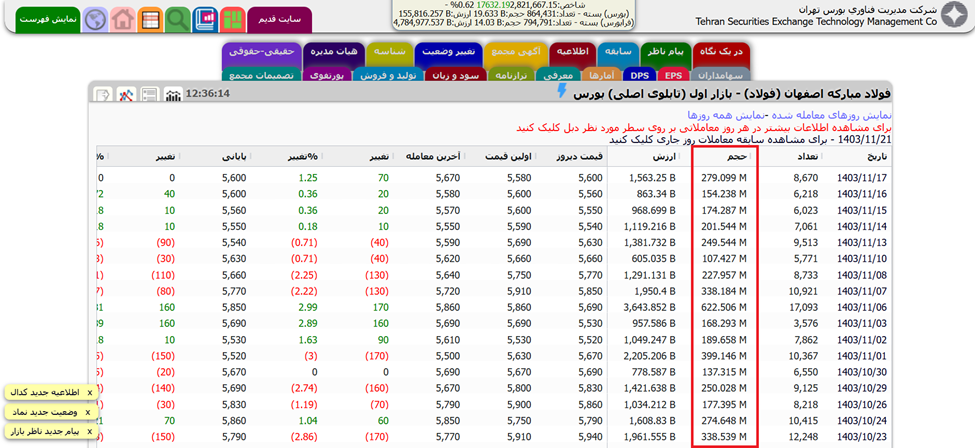Dismiss the وضعیت جدید نماد notification

pyautogui.click(x=88, y=412)
